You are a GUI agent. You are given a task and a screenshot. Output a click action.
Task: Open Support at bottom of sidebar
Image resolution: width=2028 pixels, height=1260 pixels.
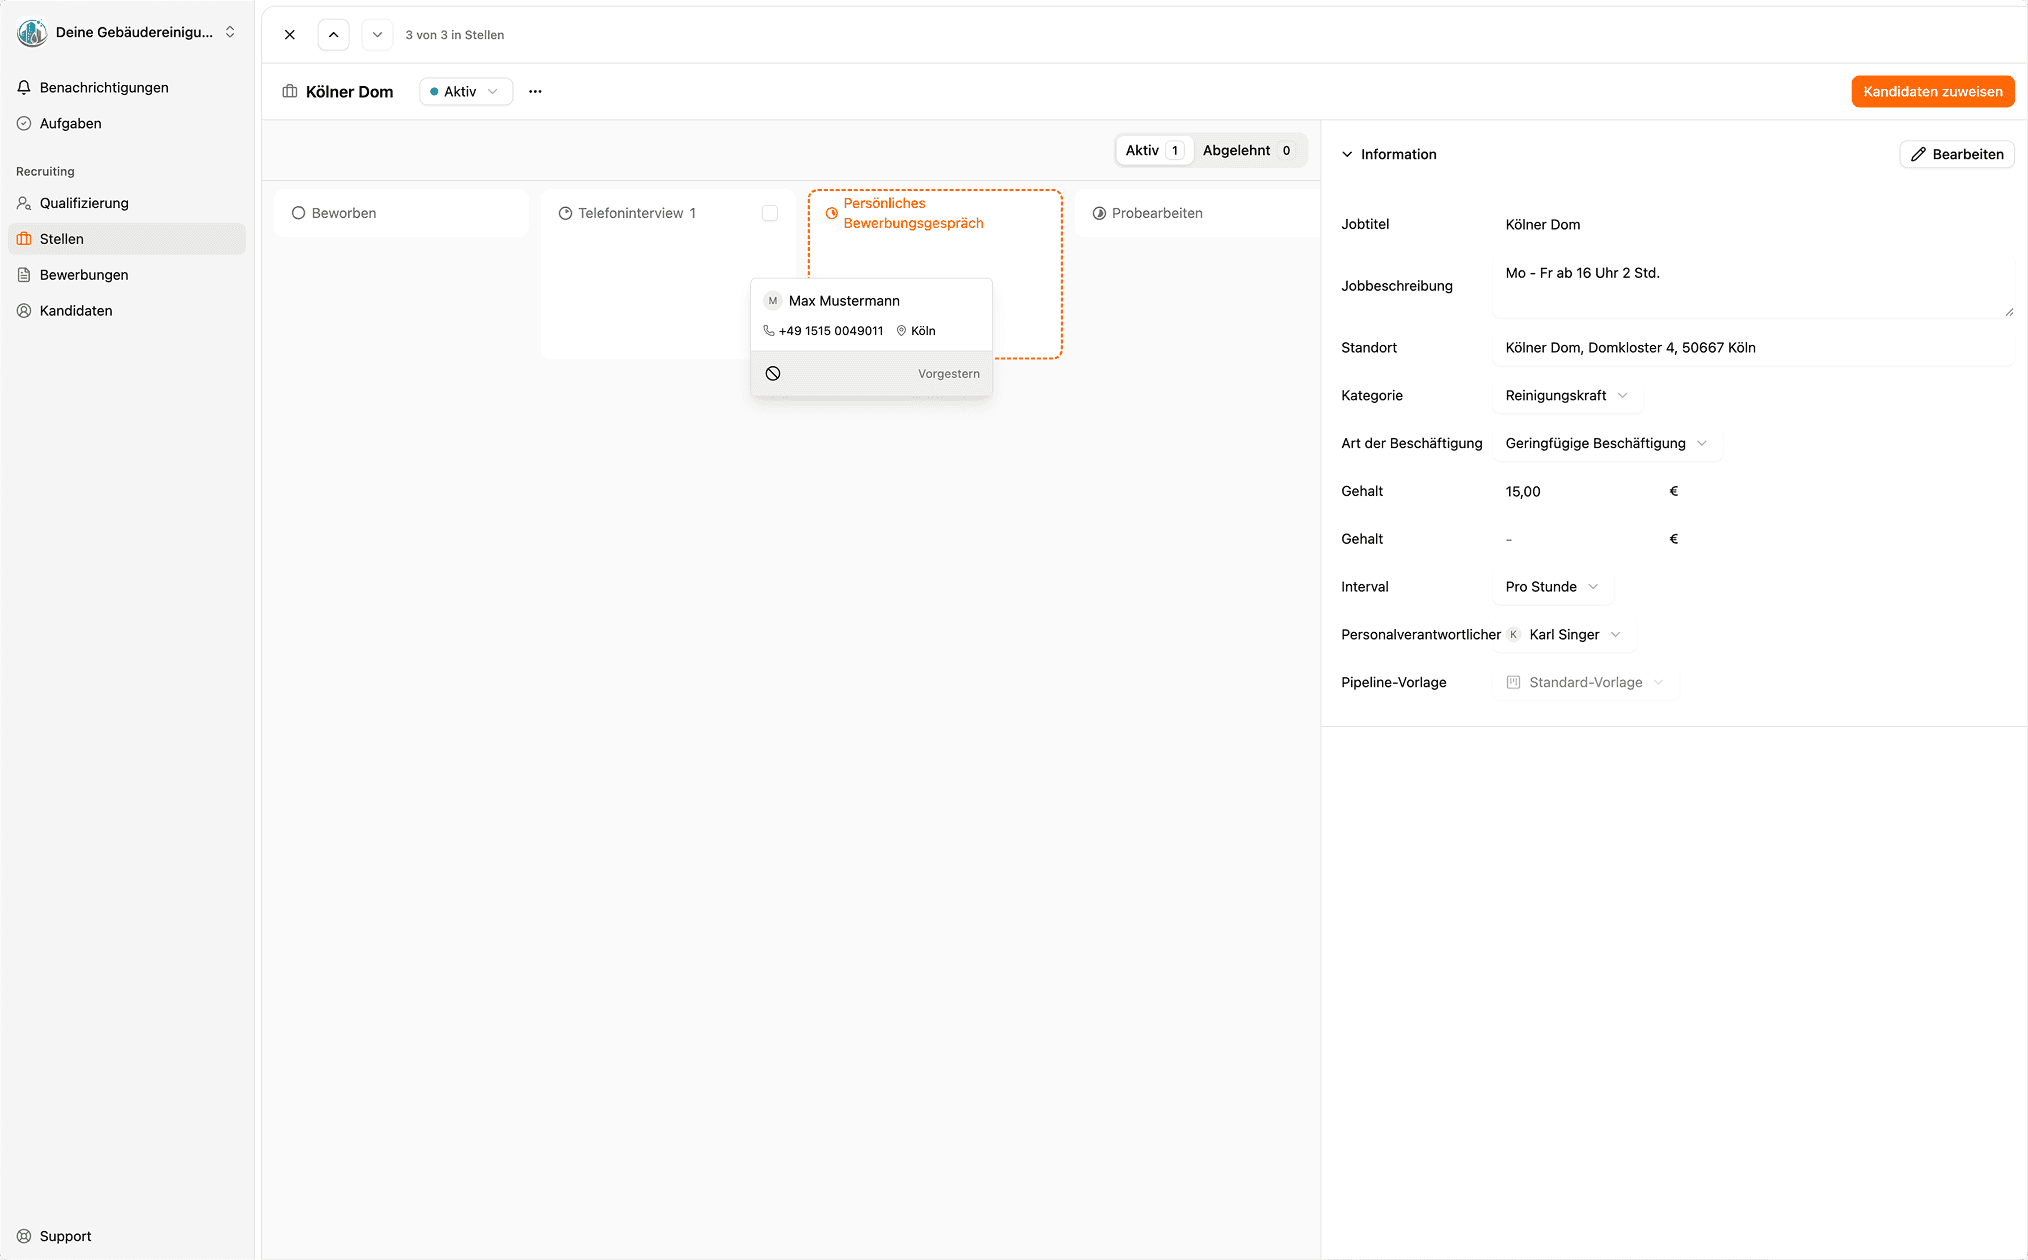pos(65,1236)
